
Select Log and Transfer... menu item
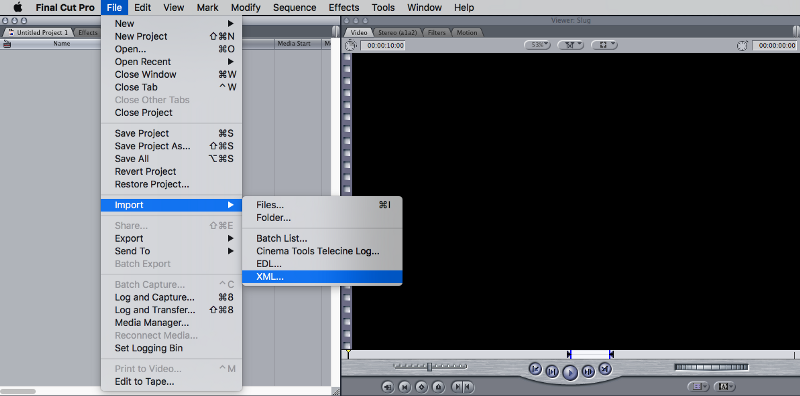(x=171, y=310)
